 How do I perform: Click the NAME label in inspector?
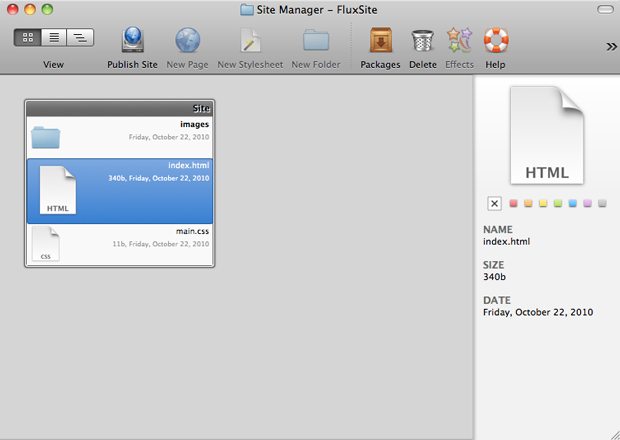click(498, 230)
